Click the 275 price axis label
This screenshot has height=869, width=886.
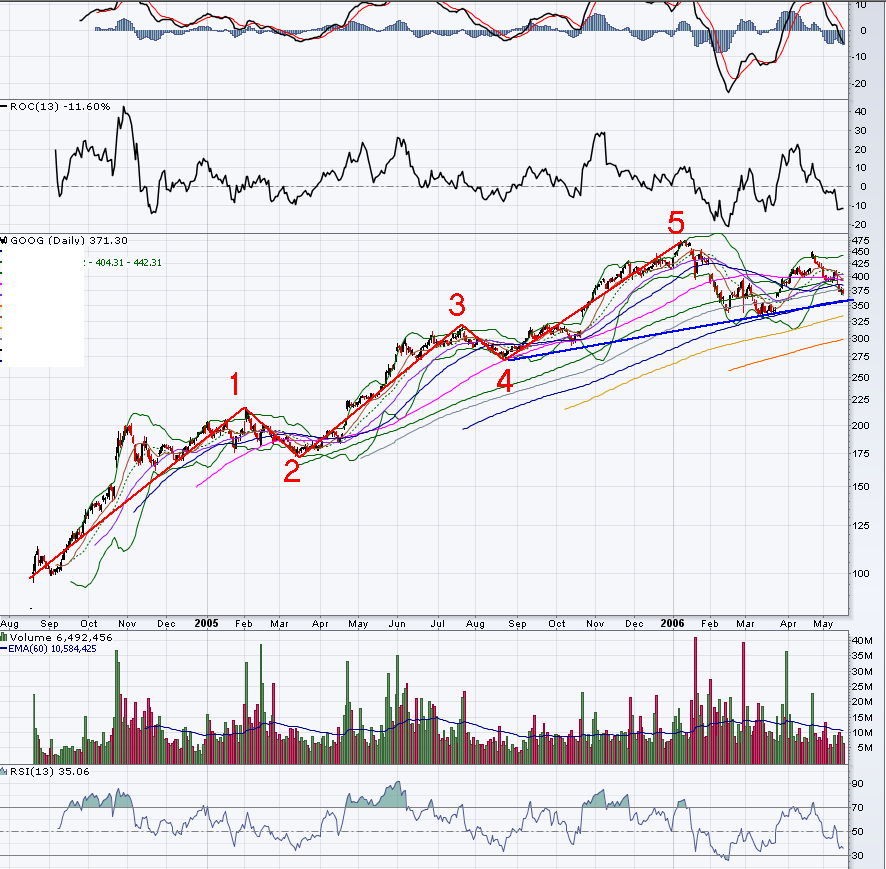(x=861, y=357)
